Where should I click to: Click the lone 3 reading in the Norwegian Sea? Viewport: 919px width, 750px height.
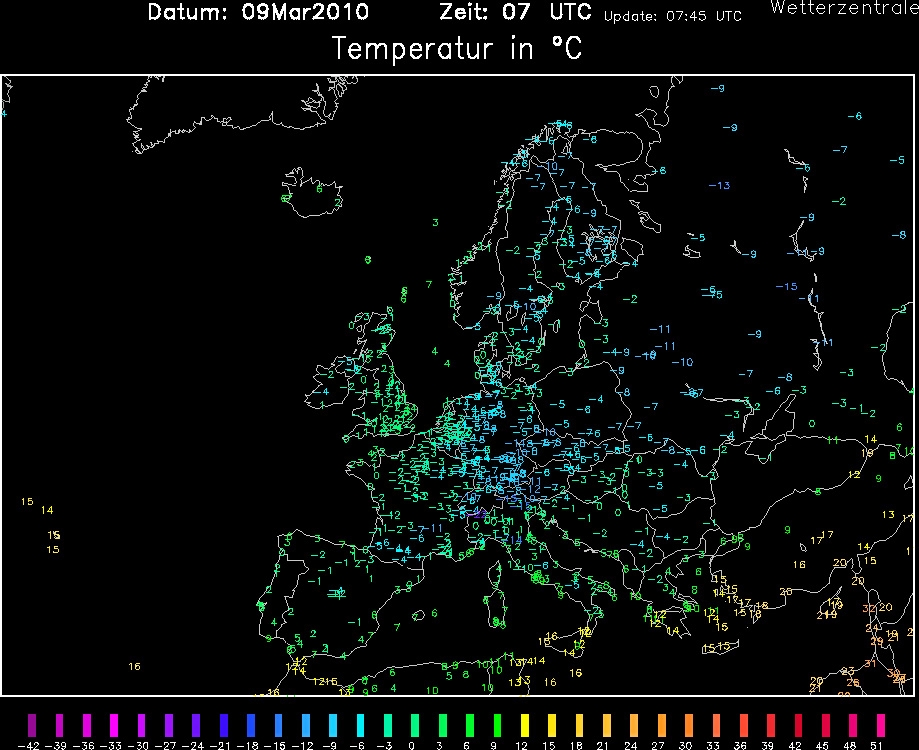coord(435,223)
